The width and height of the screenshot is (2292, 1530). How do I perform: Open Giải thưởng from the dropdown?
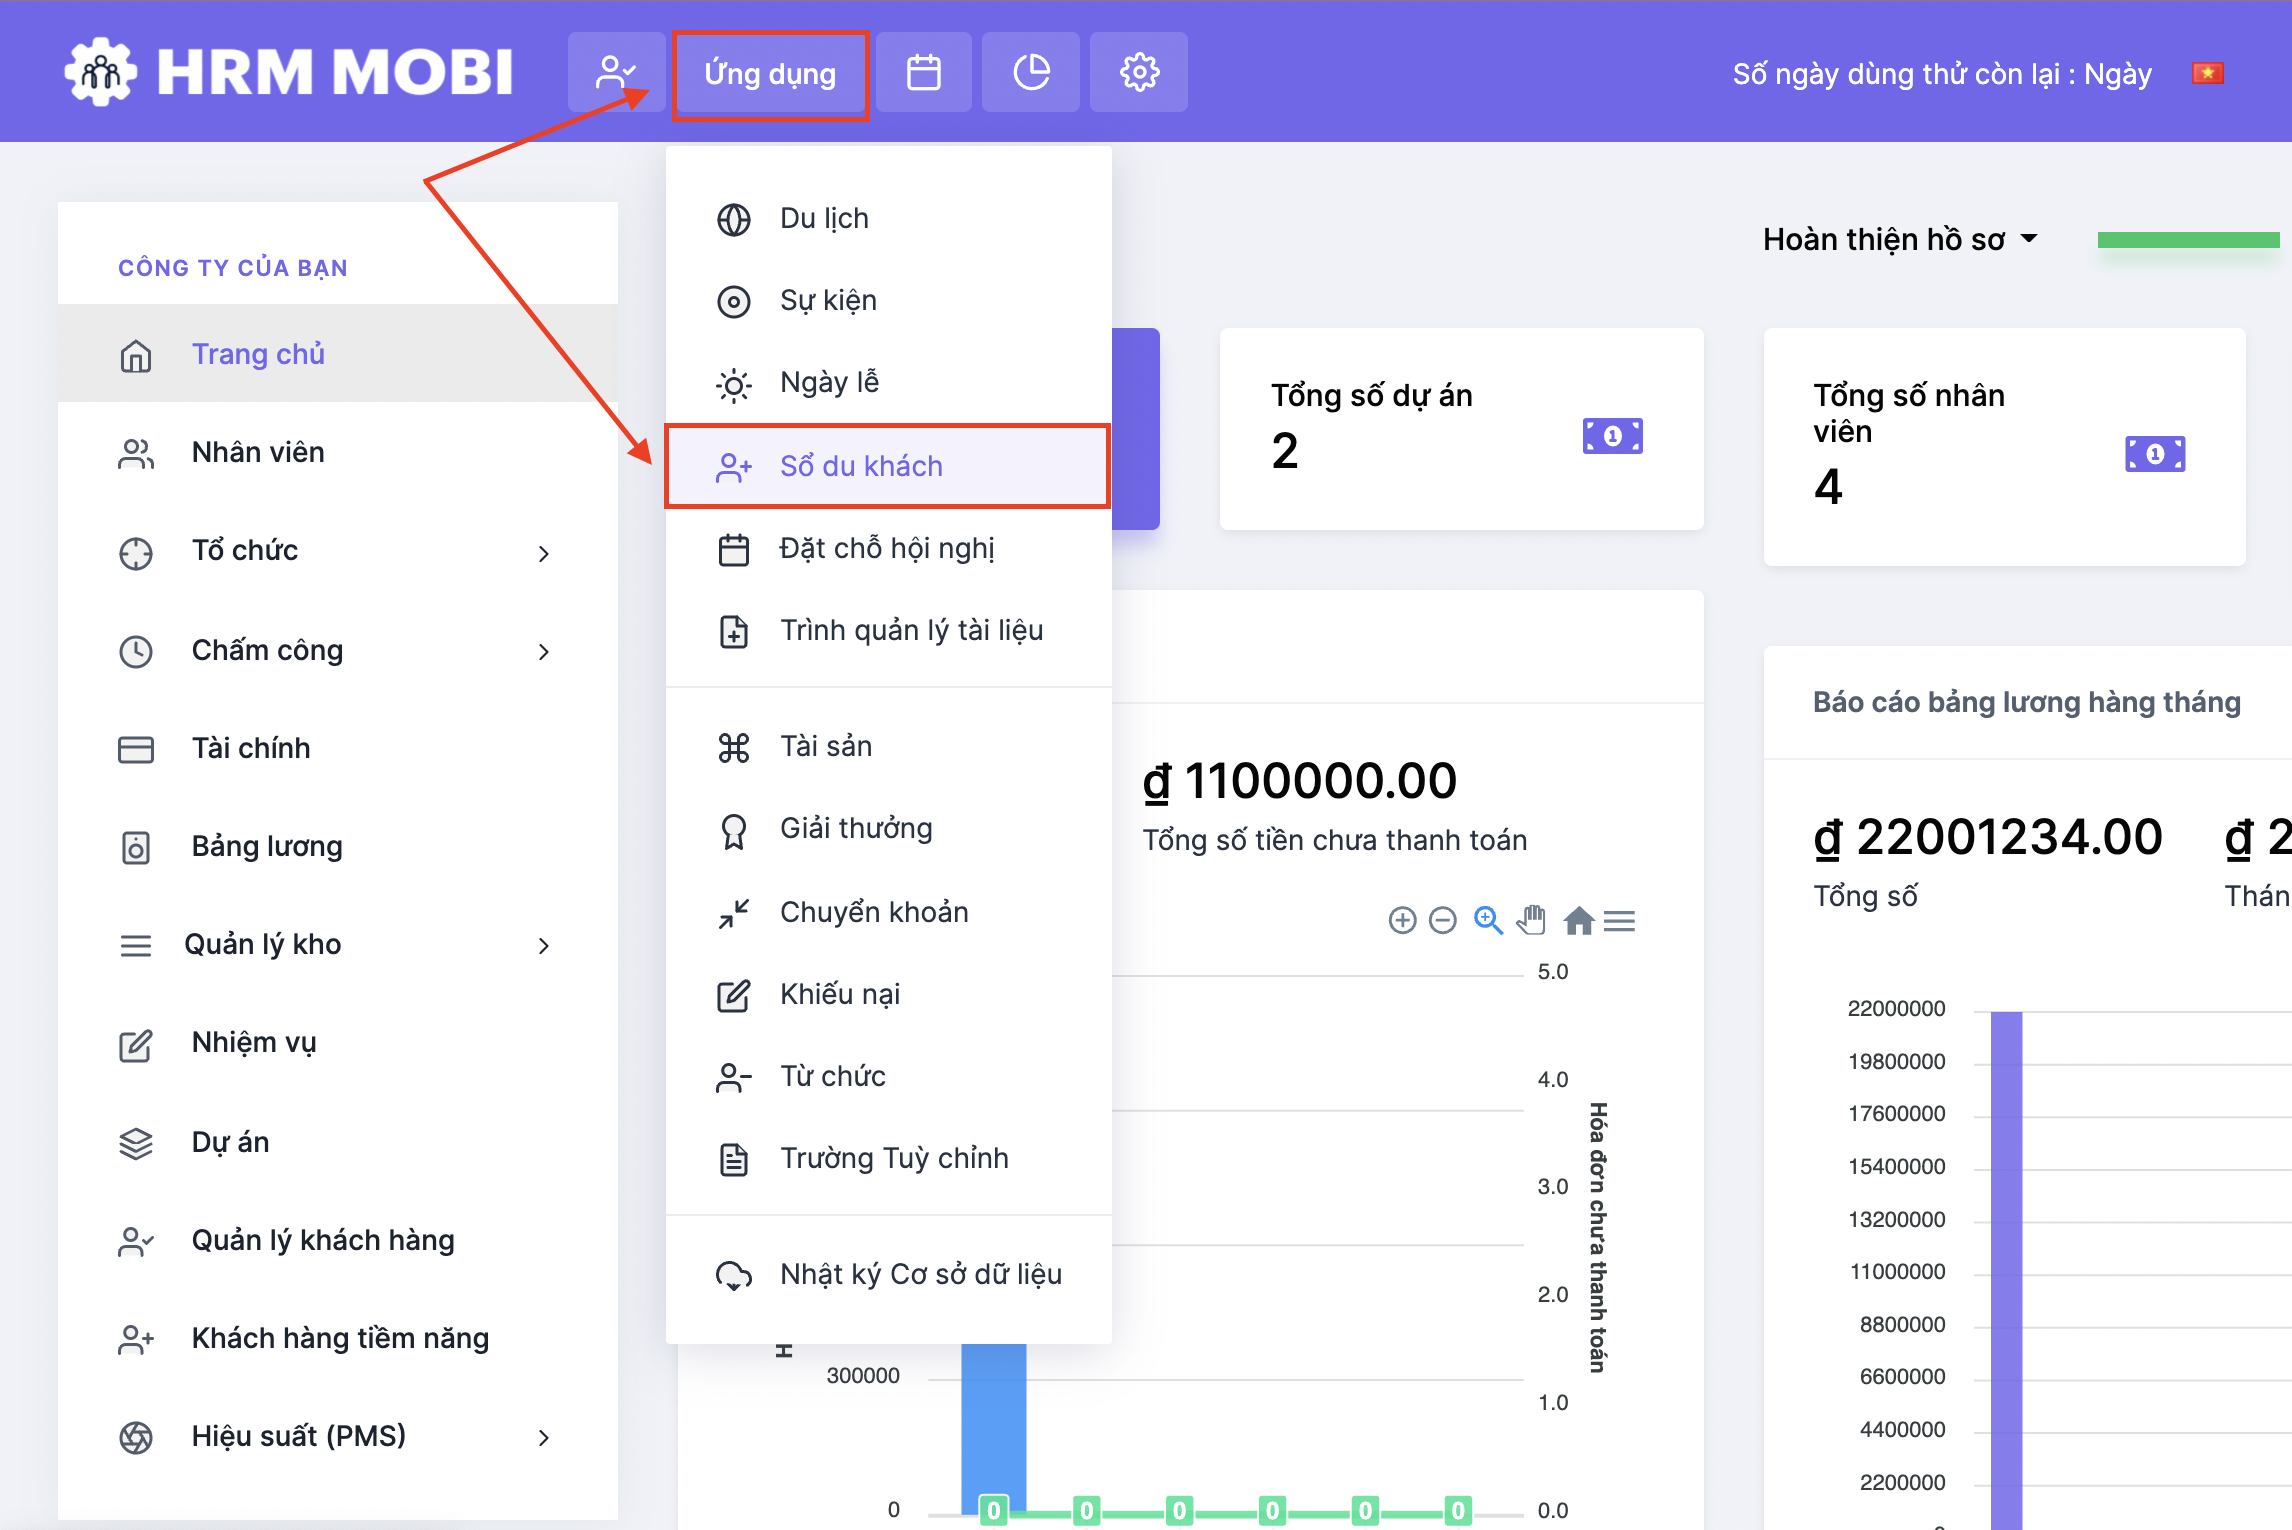click(x=888, y=828)
